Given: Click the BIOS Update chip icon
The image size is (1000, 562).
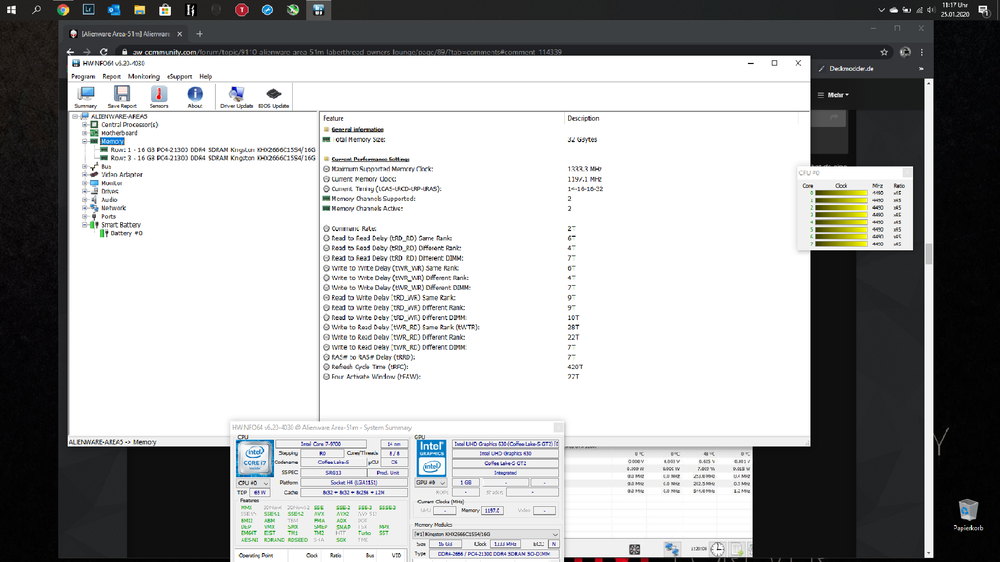Looking at the screenshot, I should pyautogui.click(x=273, y=96).
